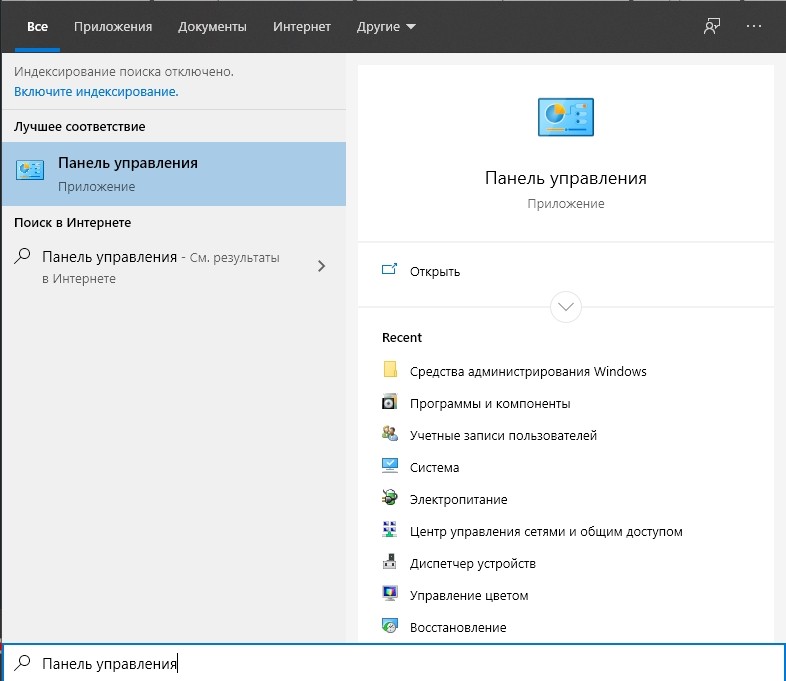Image resolution: width=786 pixels, height=681 pixels.
Task: Click the Центр управления сетями icon
Action: coord(389,530)
